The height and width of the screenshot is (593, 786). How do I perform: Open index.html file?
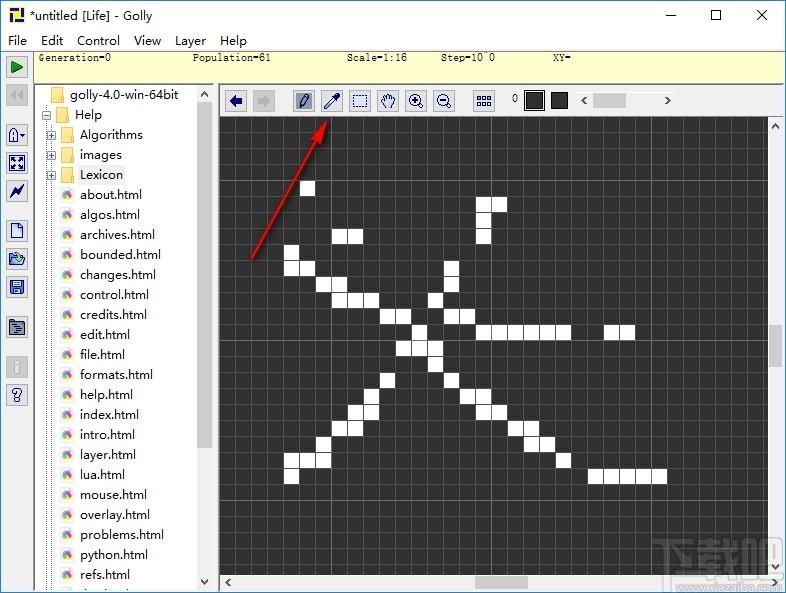click(x=109, y=415)
